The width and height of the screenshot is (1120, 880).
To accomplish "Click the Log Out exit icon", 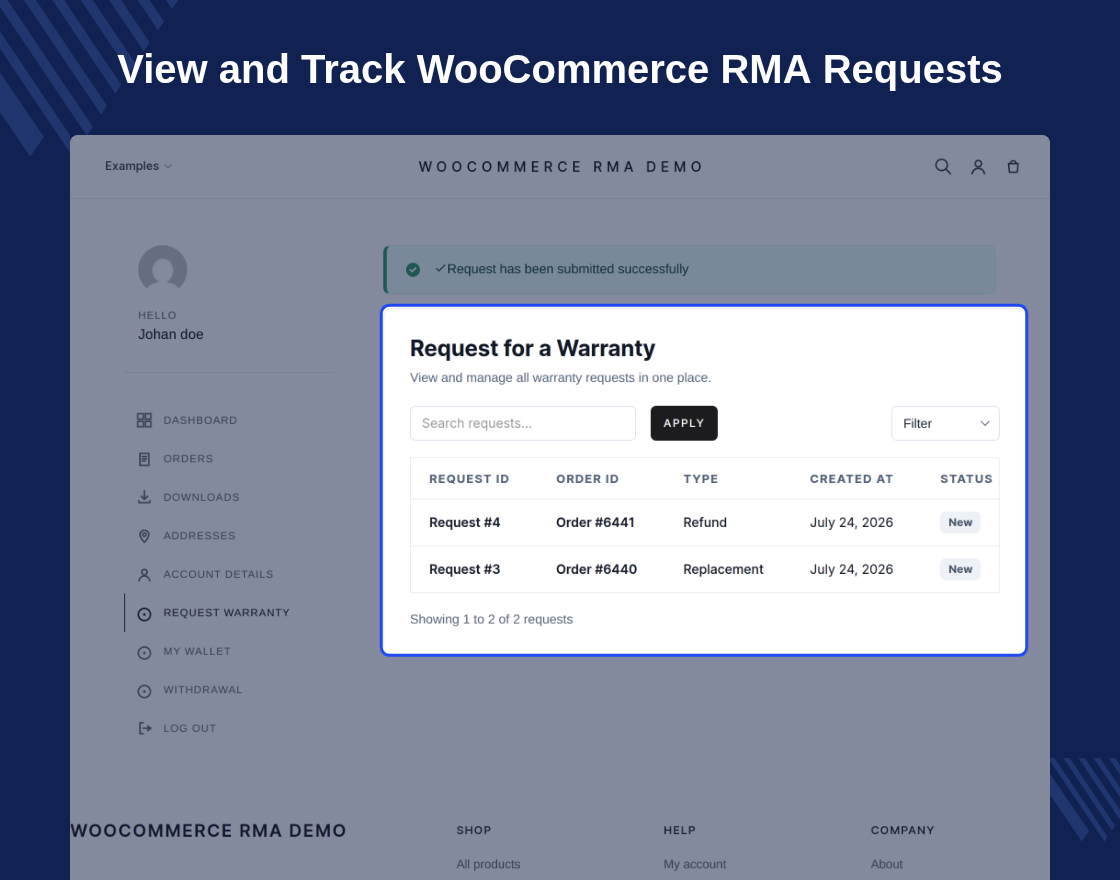I will tap(144, 729).
